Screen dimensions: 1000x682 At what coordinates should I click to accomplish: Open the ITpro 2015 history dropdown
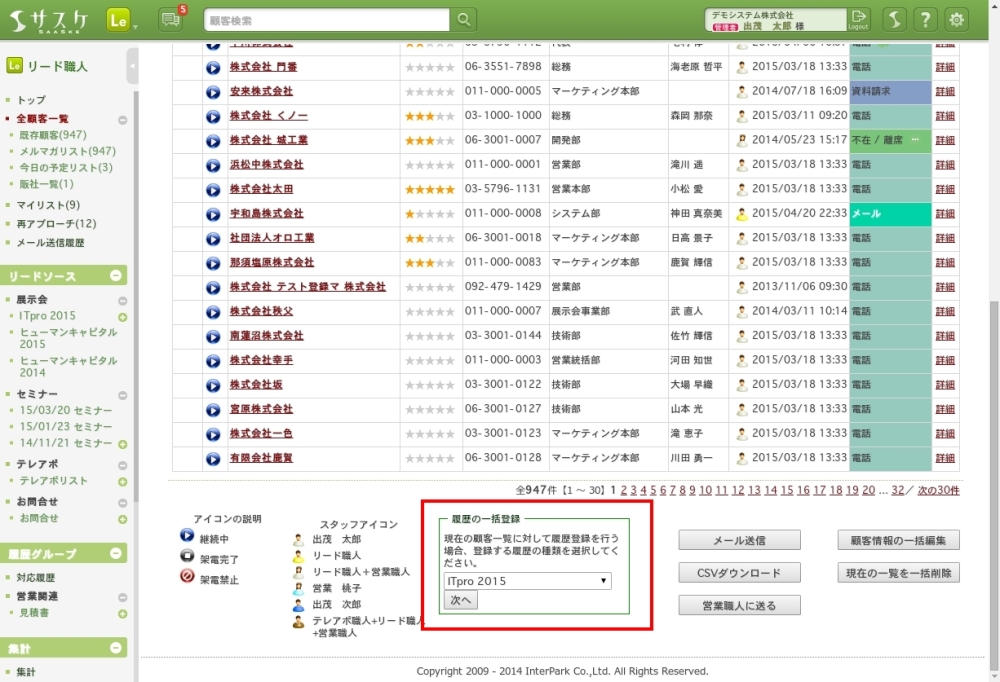tap(528, 580)
